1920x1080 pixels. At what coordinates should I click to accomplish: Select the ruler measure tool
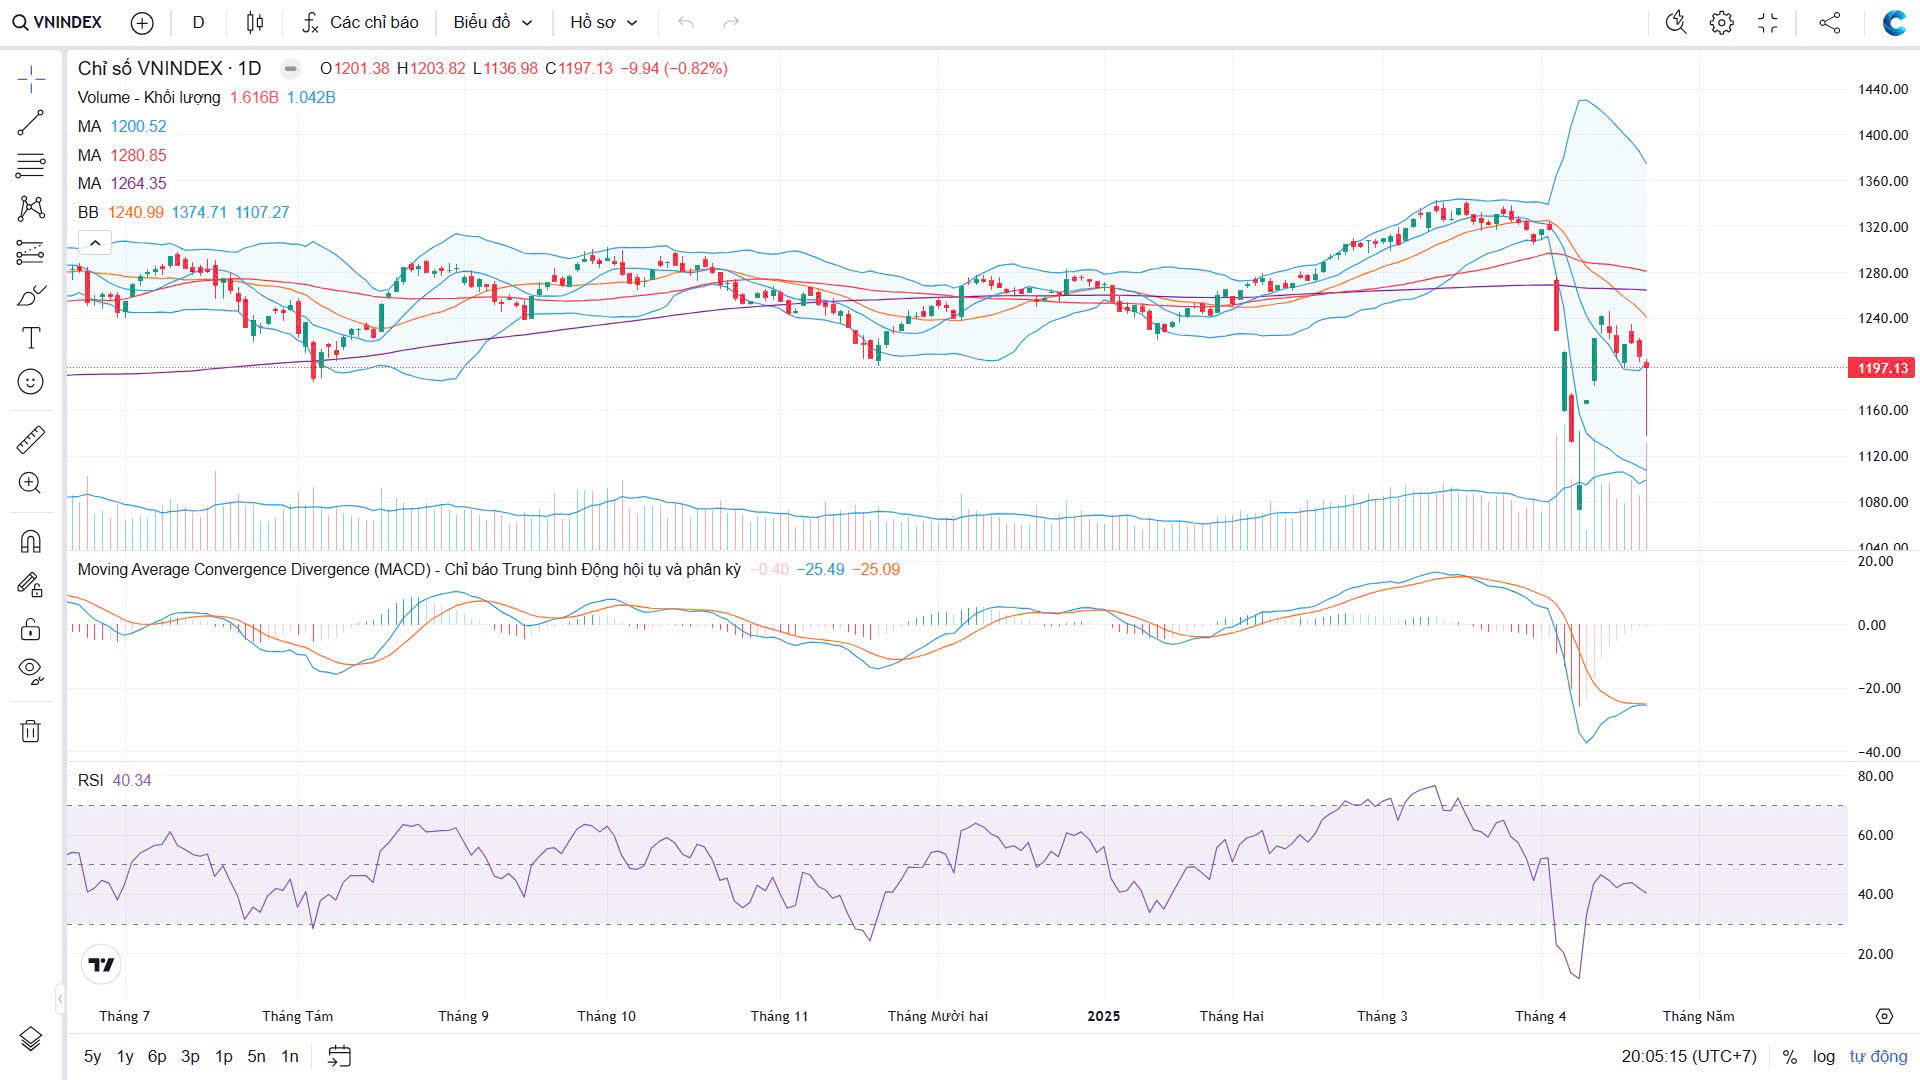coord(31,439)
